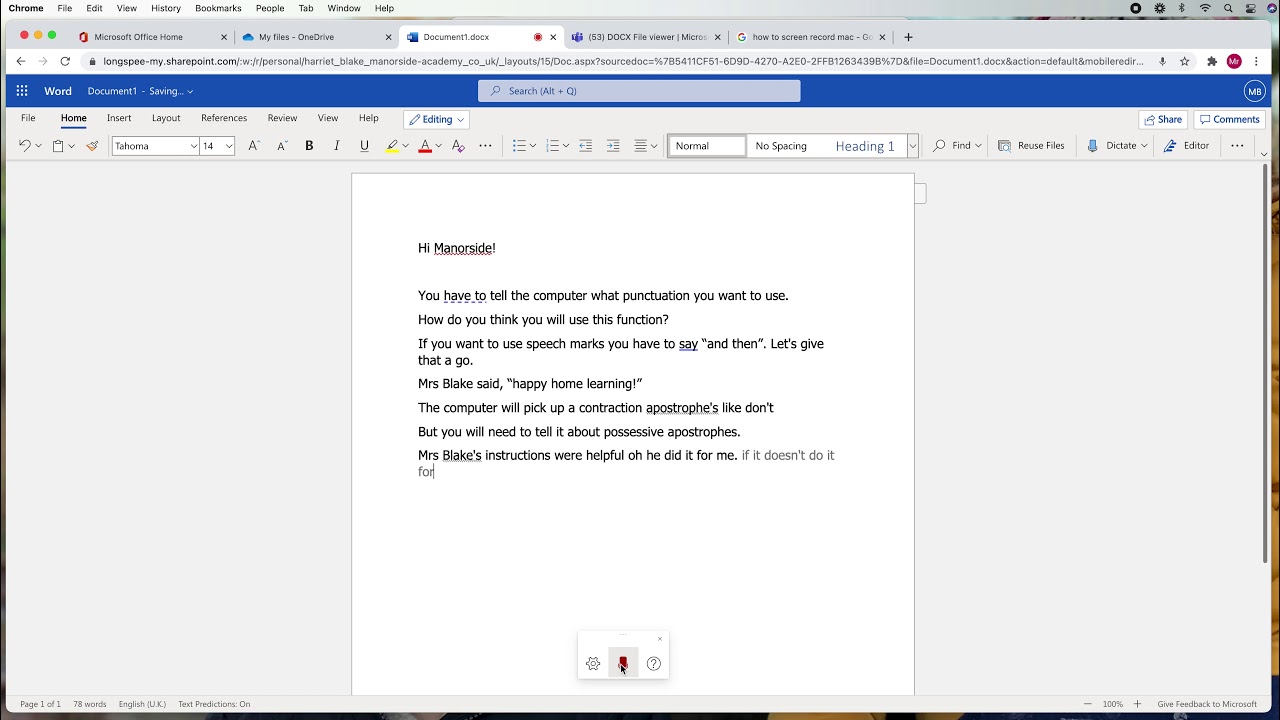Viewport: 1280px width, 720px height.
Task: Bookmark this page with the star
Action: [1185, 61]
